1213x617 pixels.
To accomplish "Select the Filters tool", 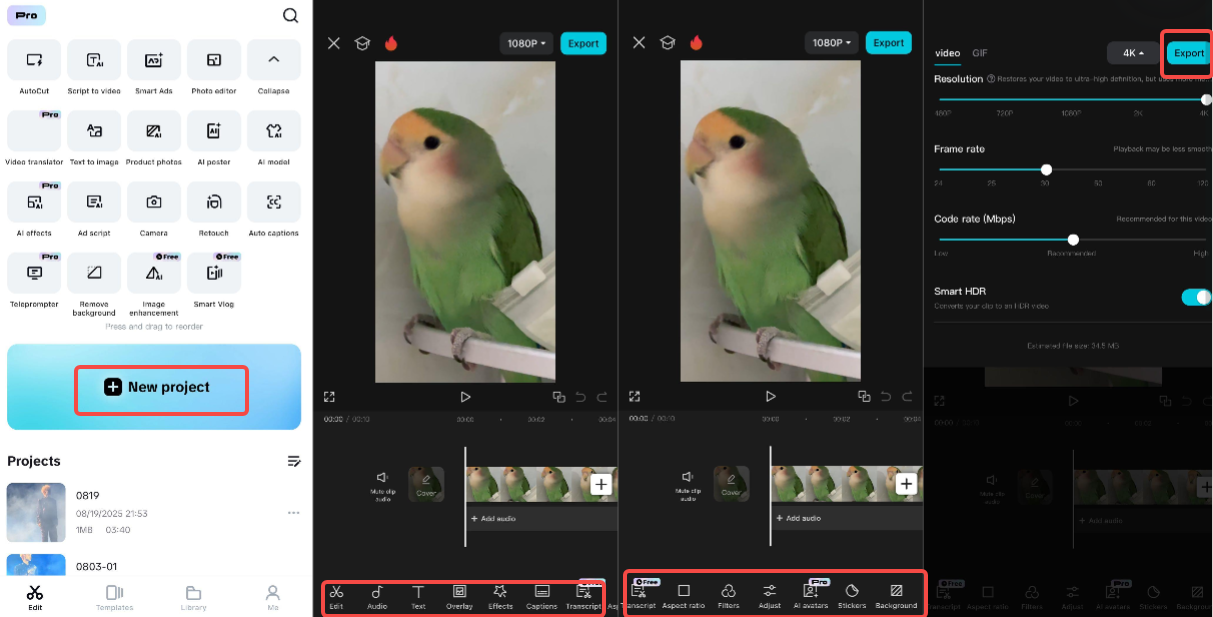I will click(x=728, y=596).
